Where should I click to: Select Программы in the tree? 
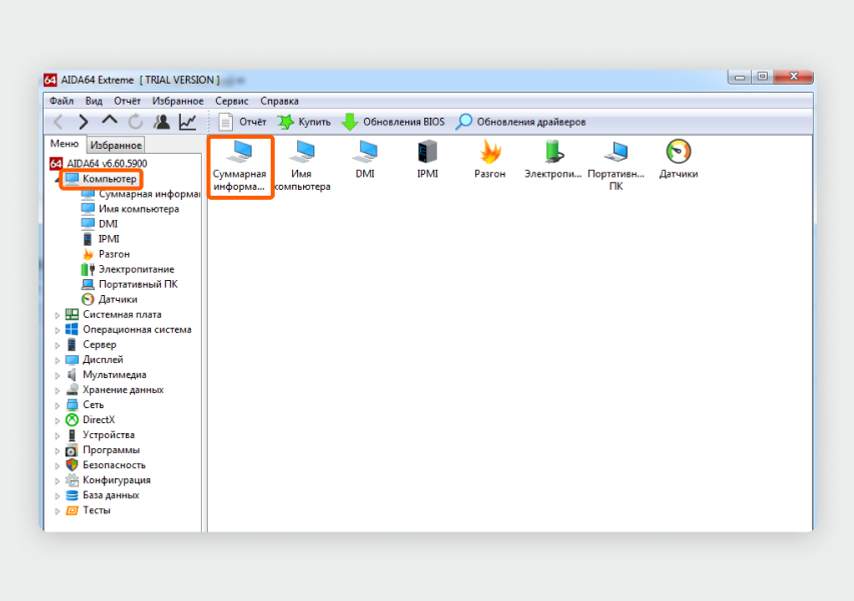pyautogui.click(x=102, y=450)
